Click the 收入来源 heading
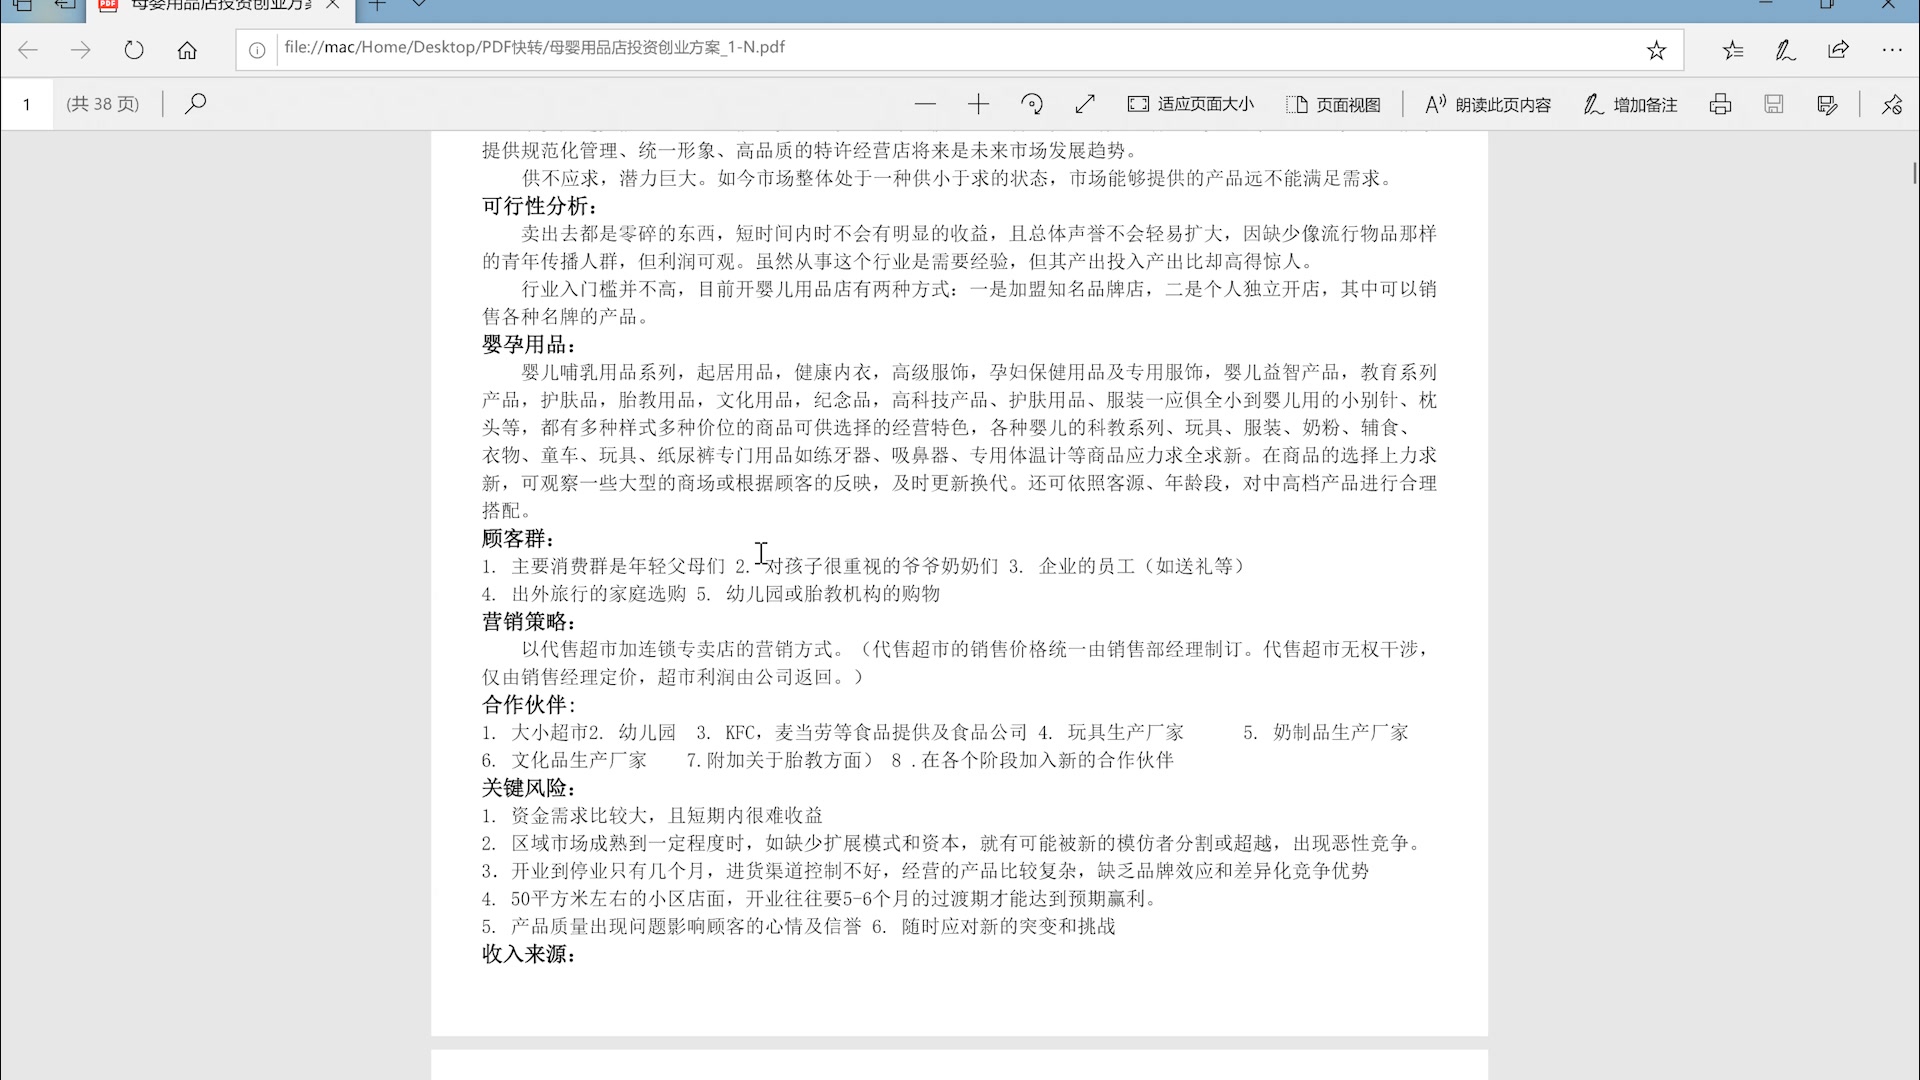The image size is (1920, 1080). point(529,954)
